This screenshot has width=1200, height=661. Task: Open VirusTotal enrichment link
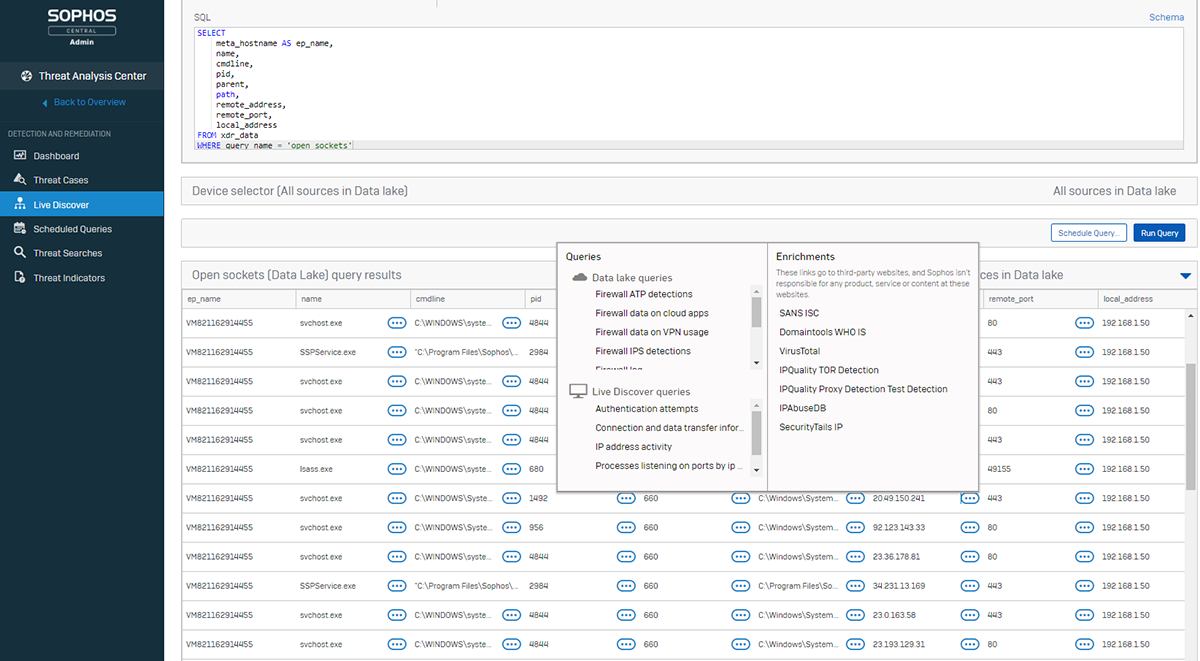coord(799,351)
